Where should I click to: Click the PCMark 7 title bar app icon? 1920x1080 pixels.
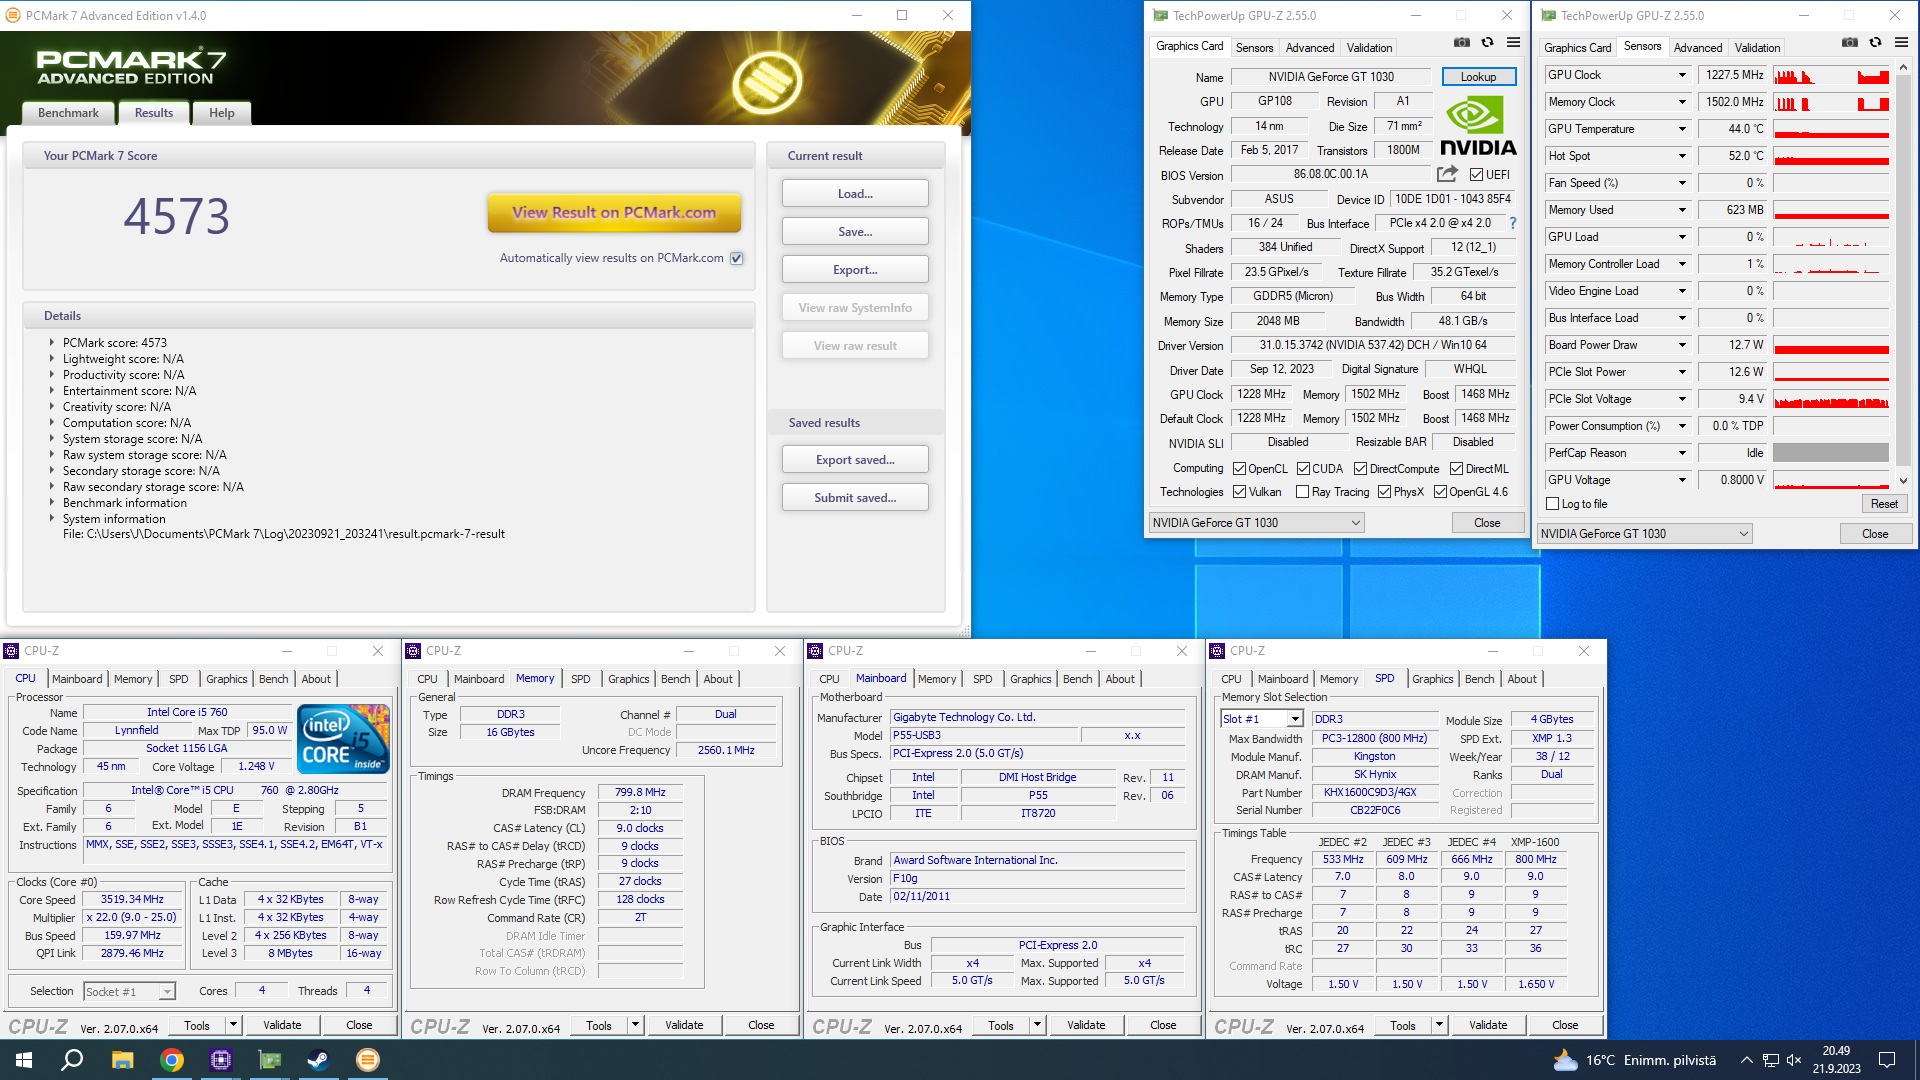[x=13, y=15]
